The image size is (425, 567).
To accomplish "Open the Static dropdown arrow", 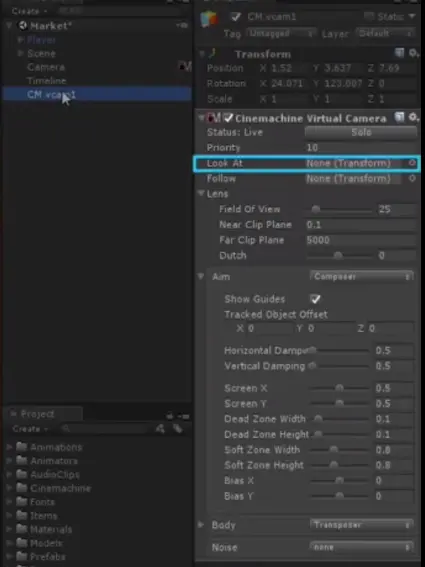I will tap(412, 17).
